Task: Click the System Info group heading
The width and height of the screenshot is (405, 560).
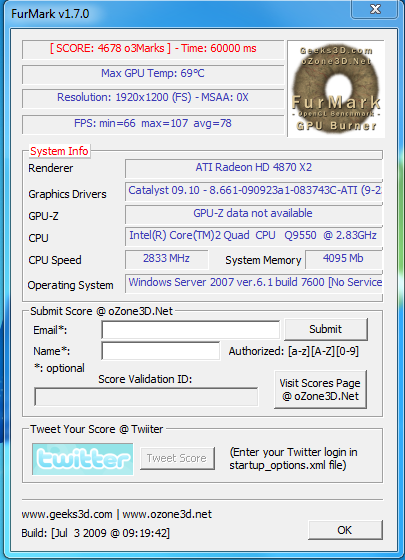Action: [x=59, y=151]
